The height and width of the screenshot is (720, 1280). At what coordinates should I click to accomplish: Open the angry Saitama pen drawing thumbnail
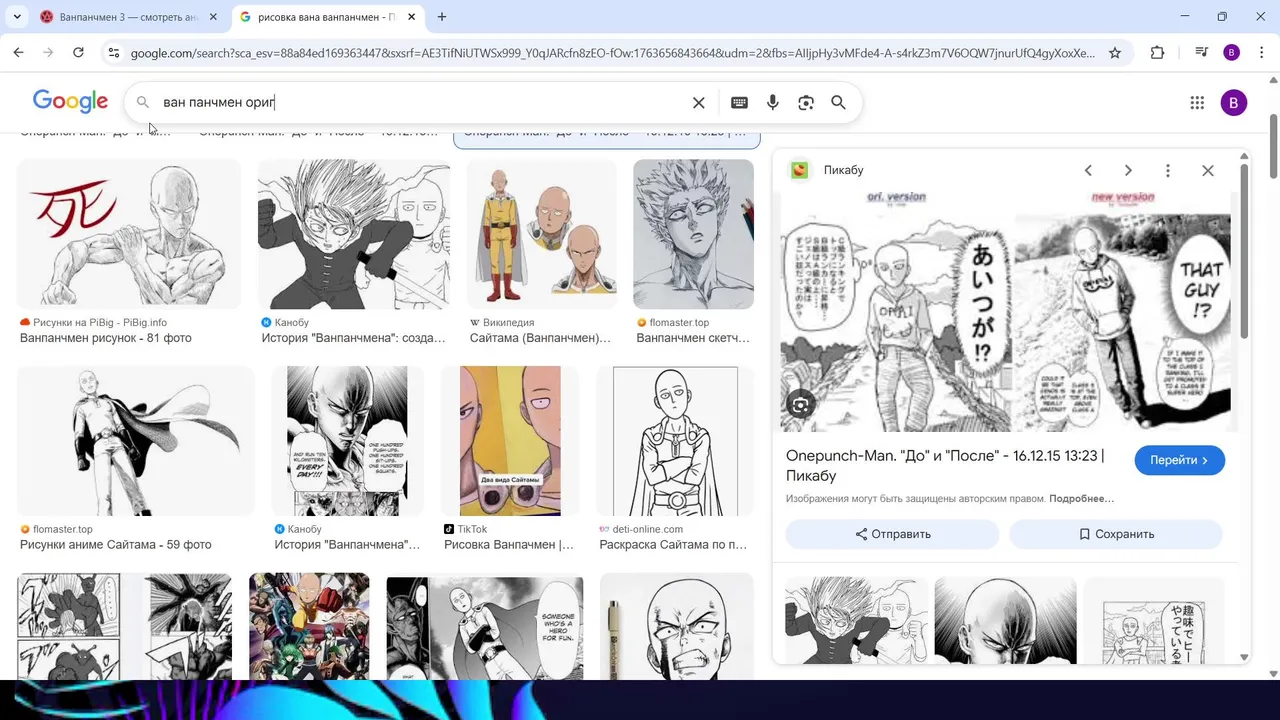pyautogui.click(x=677, y=626)
